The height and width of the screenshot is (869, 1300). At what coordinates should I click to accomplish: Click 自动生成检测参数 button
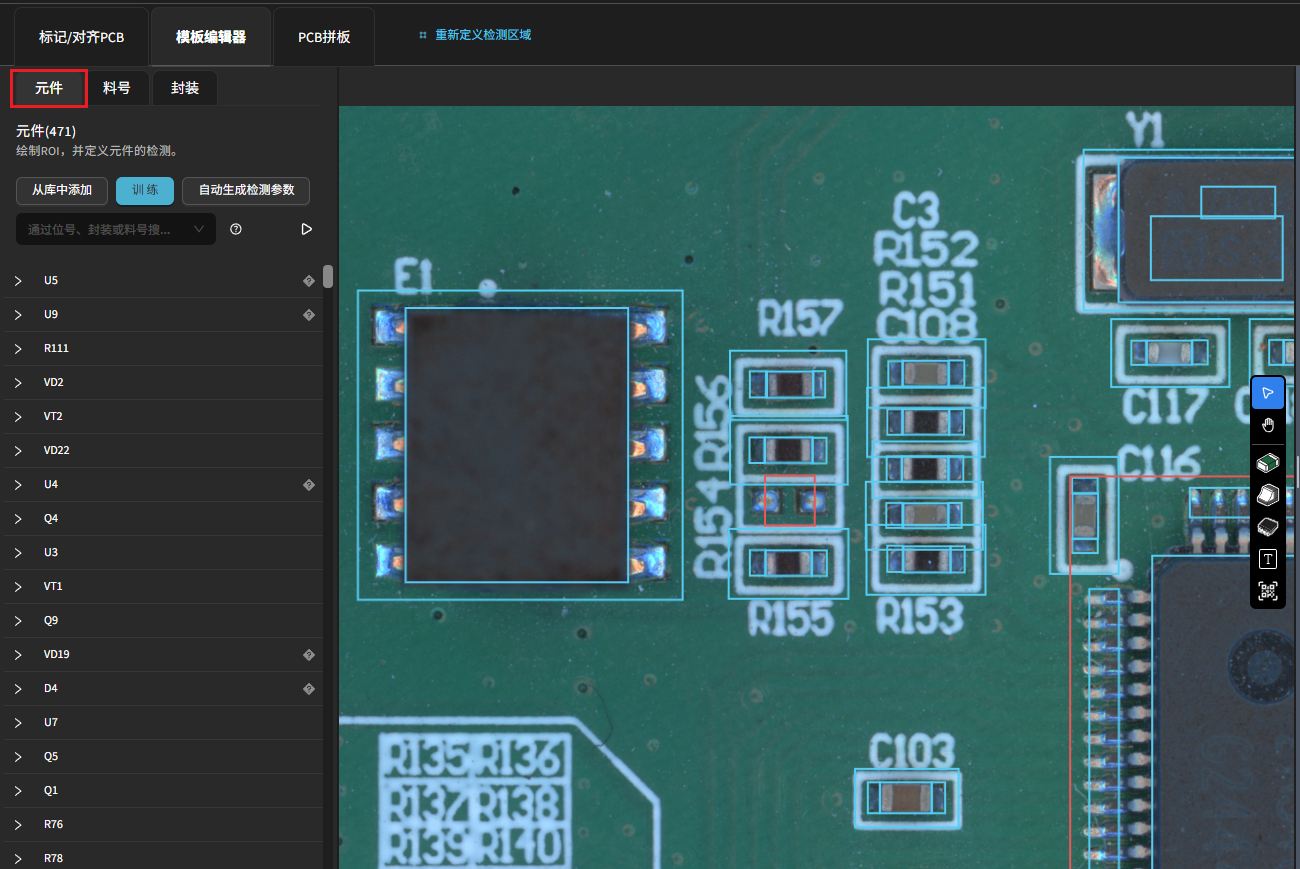coord(246,190)
